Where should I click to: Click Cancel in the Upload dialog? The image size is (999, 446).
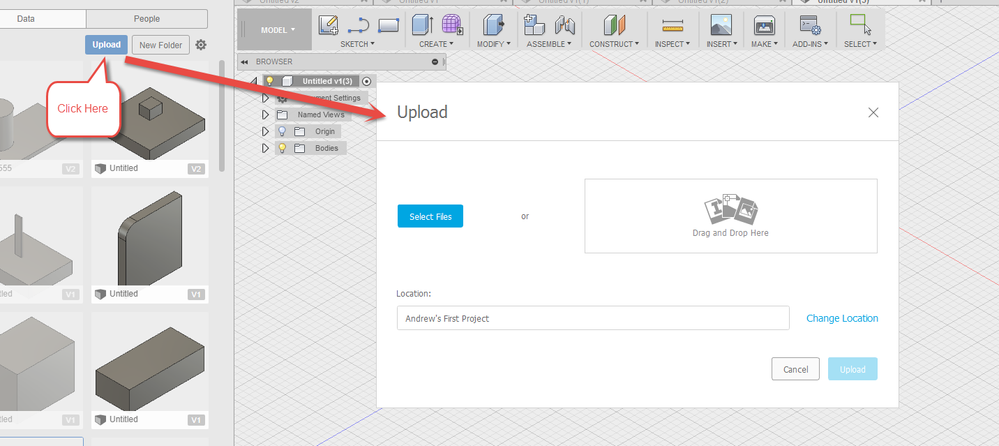796,370
